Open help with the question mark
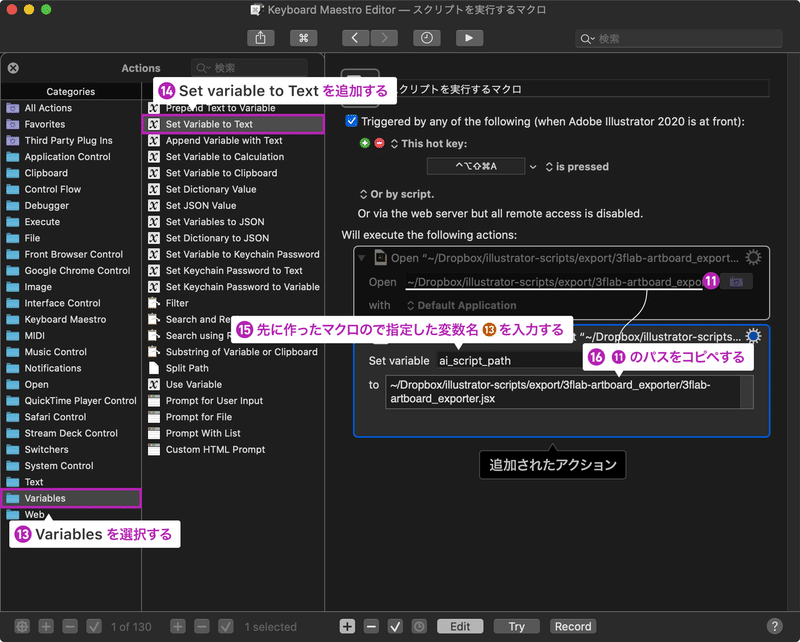800x642 pixels. (x=774, y=626)
